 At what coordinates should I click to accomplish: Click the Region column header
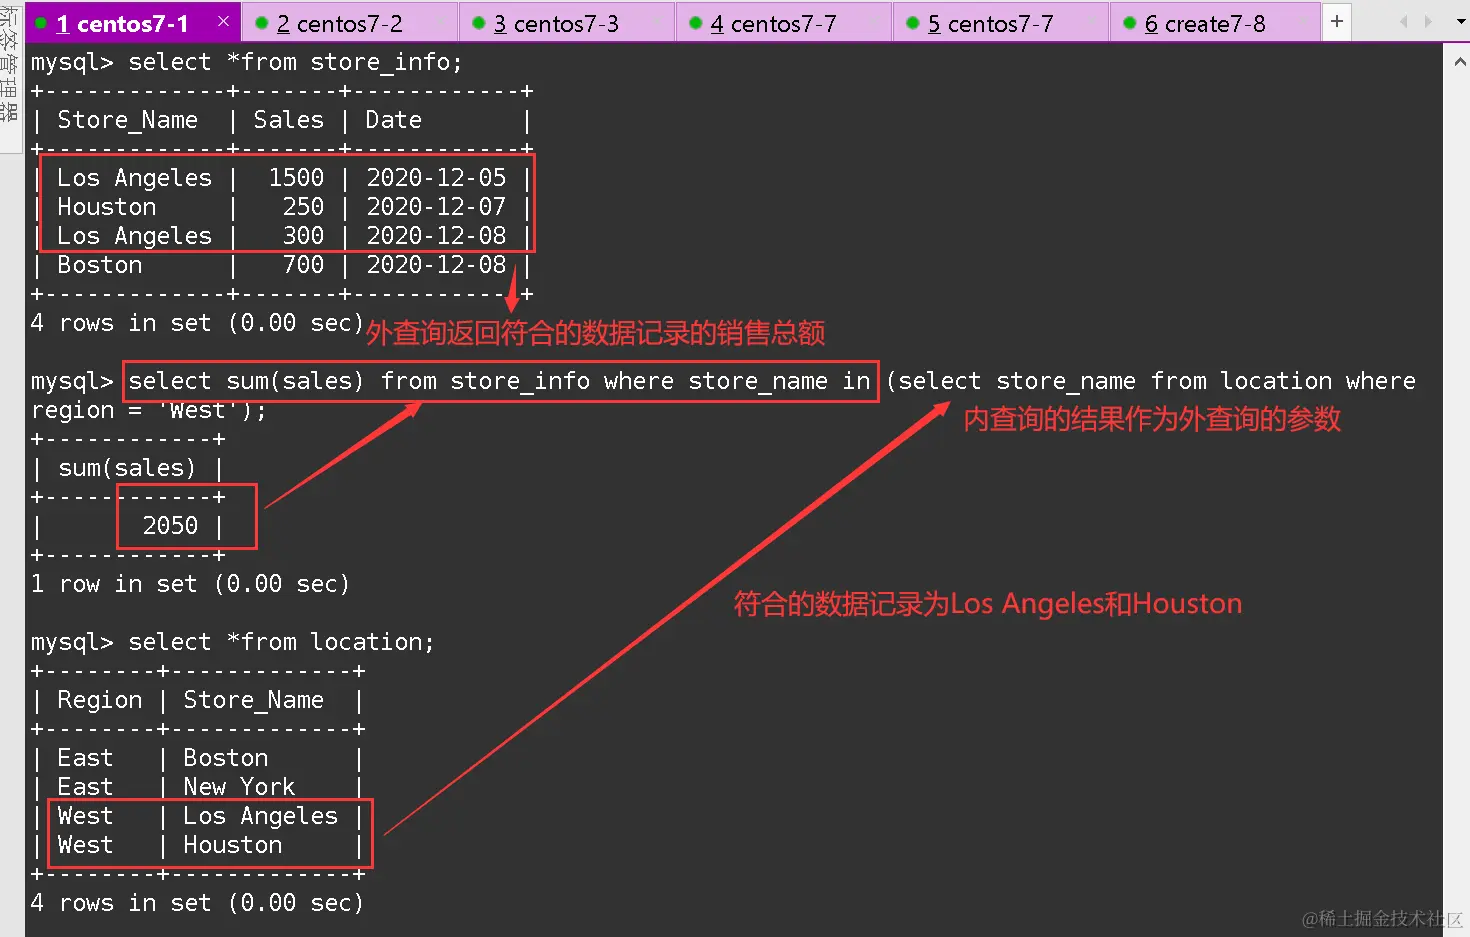(x=100, y=700)
